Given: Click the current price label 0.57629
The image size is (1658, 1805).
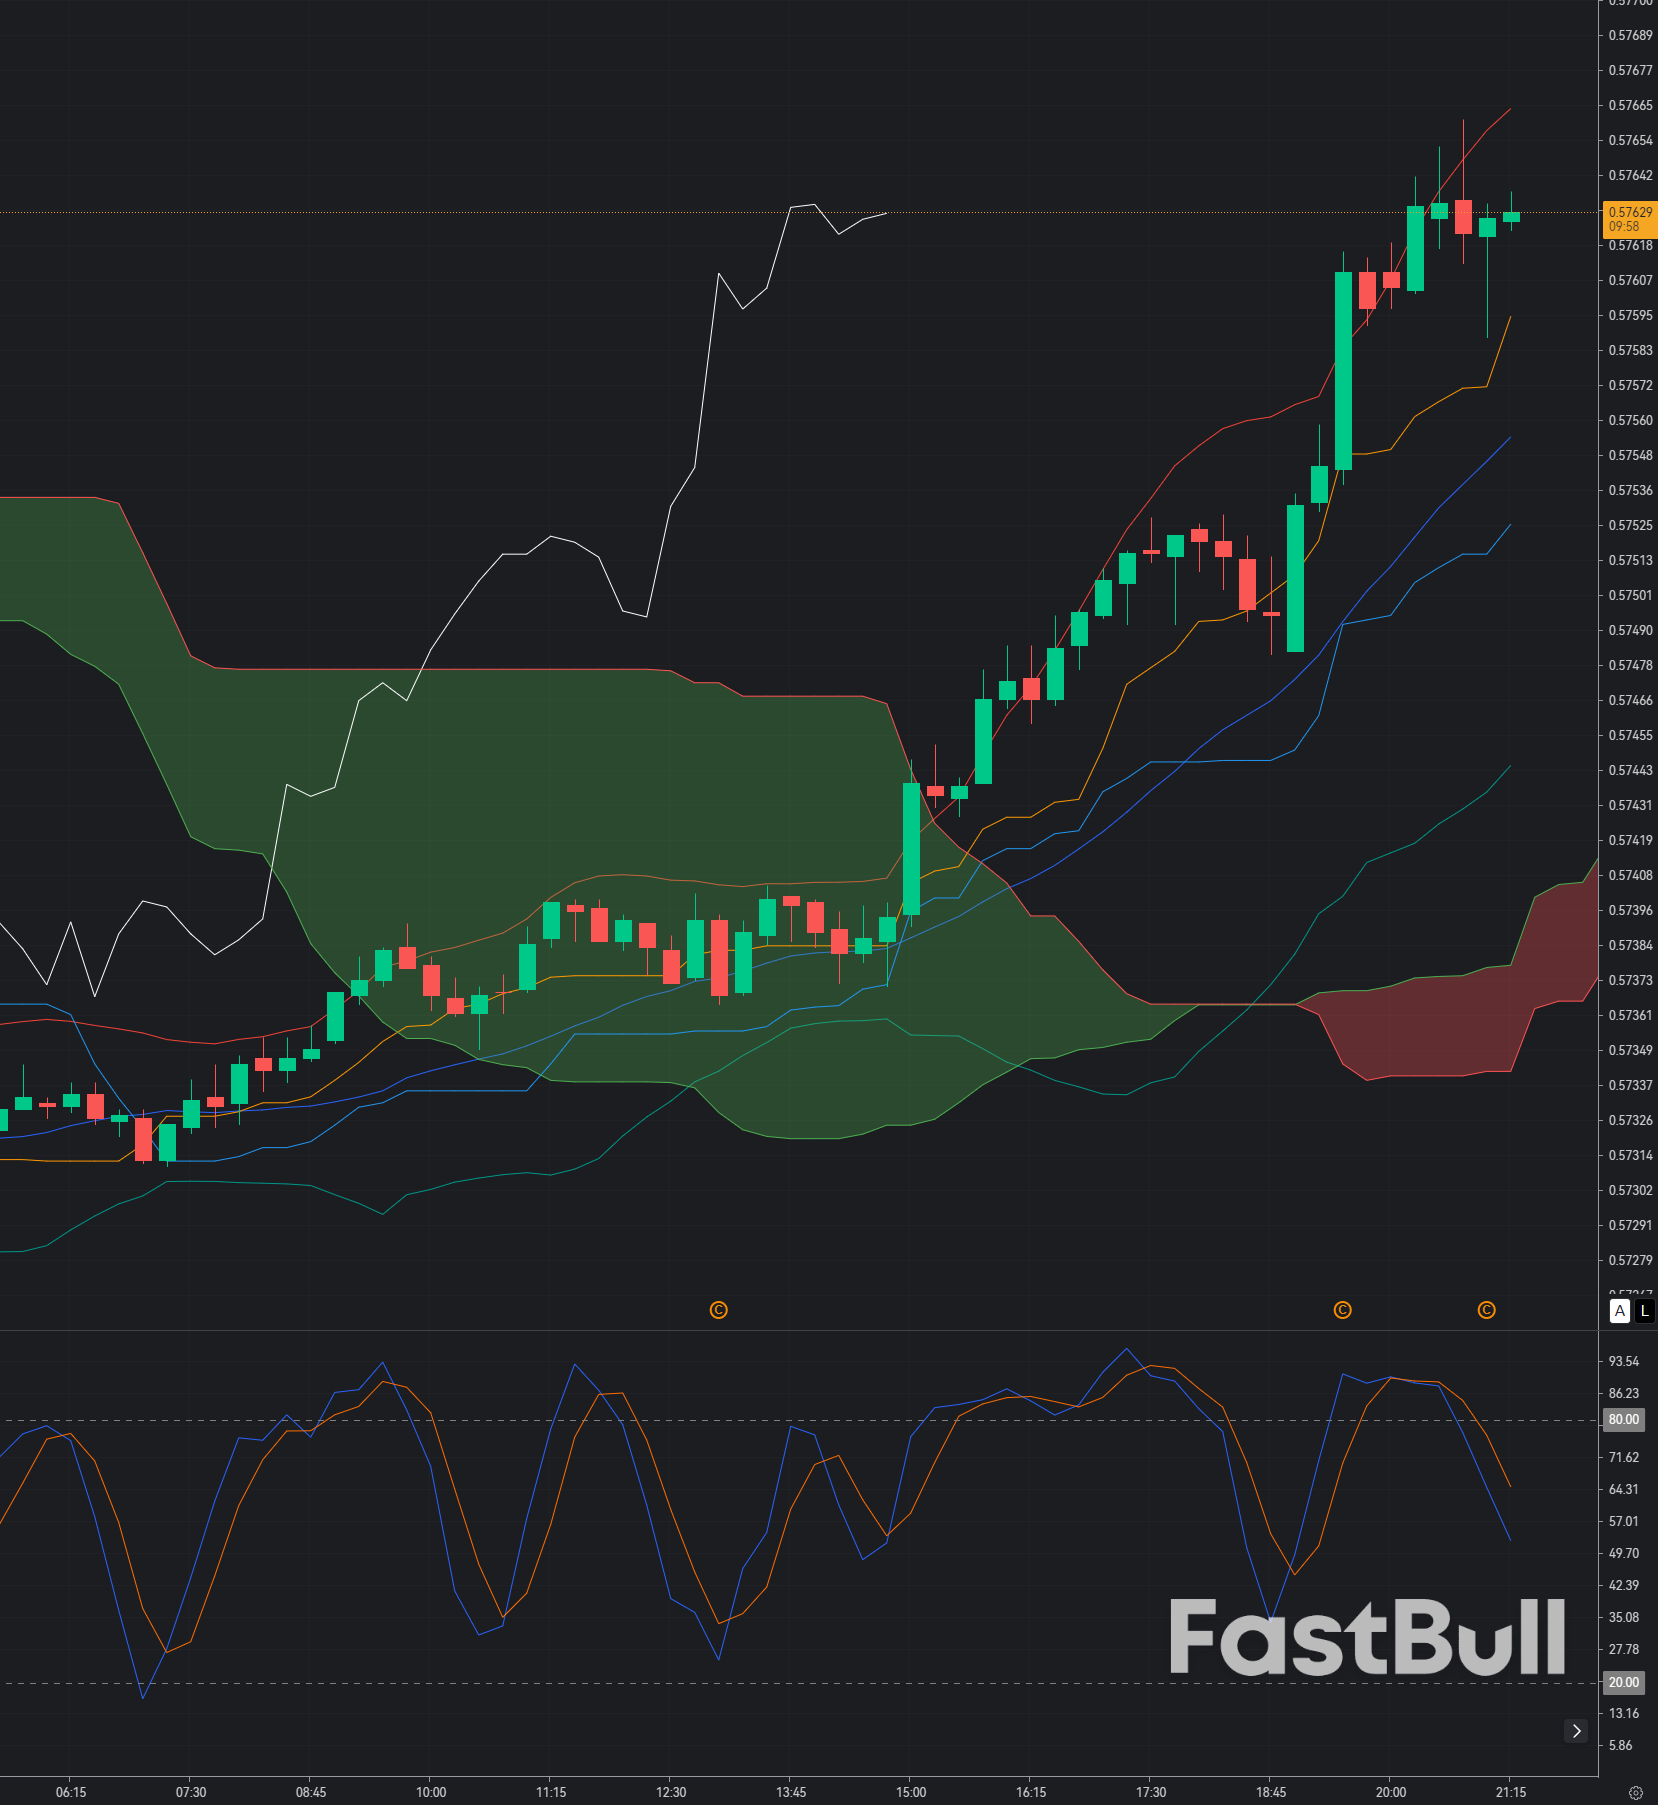Looking at the screenshot, I should pos(1630,219).
